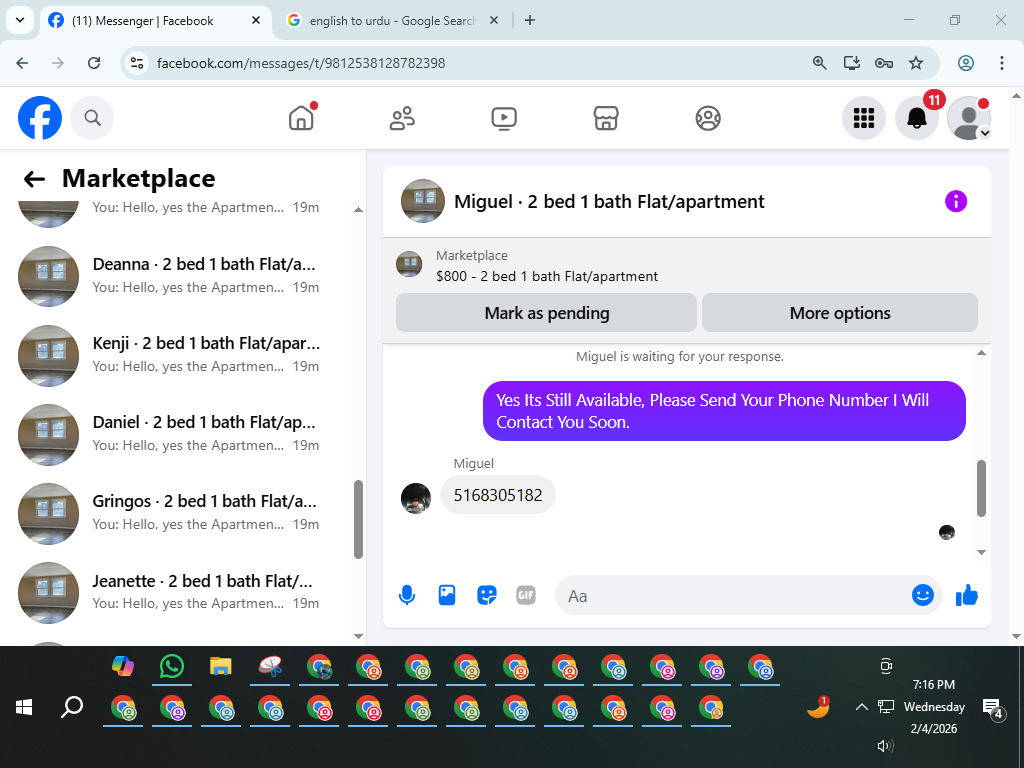Open Windows Start menu
The height and width of the screenshot is (768, 1024).
[x=24, y=707]
